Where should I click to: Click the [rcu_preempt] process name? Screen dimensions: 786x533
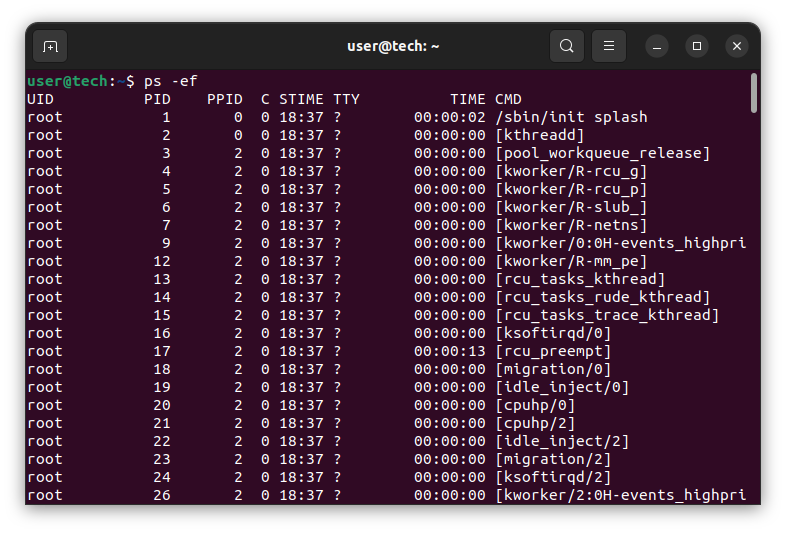tap(553, 351)
